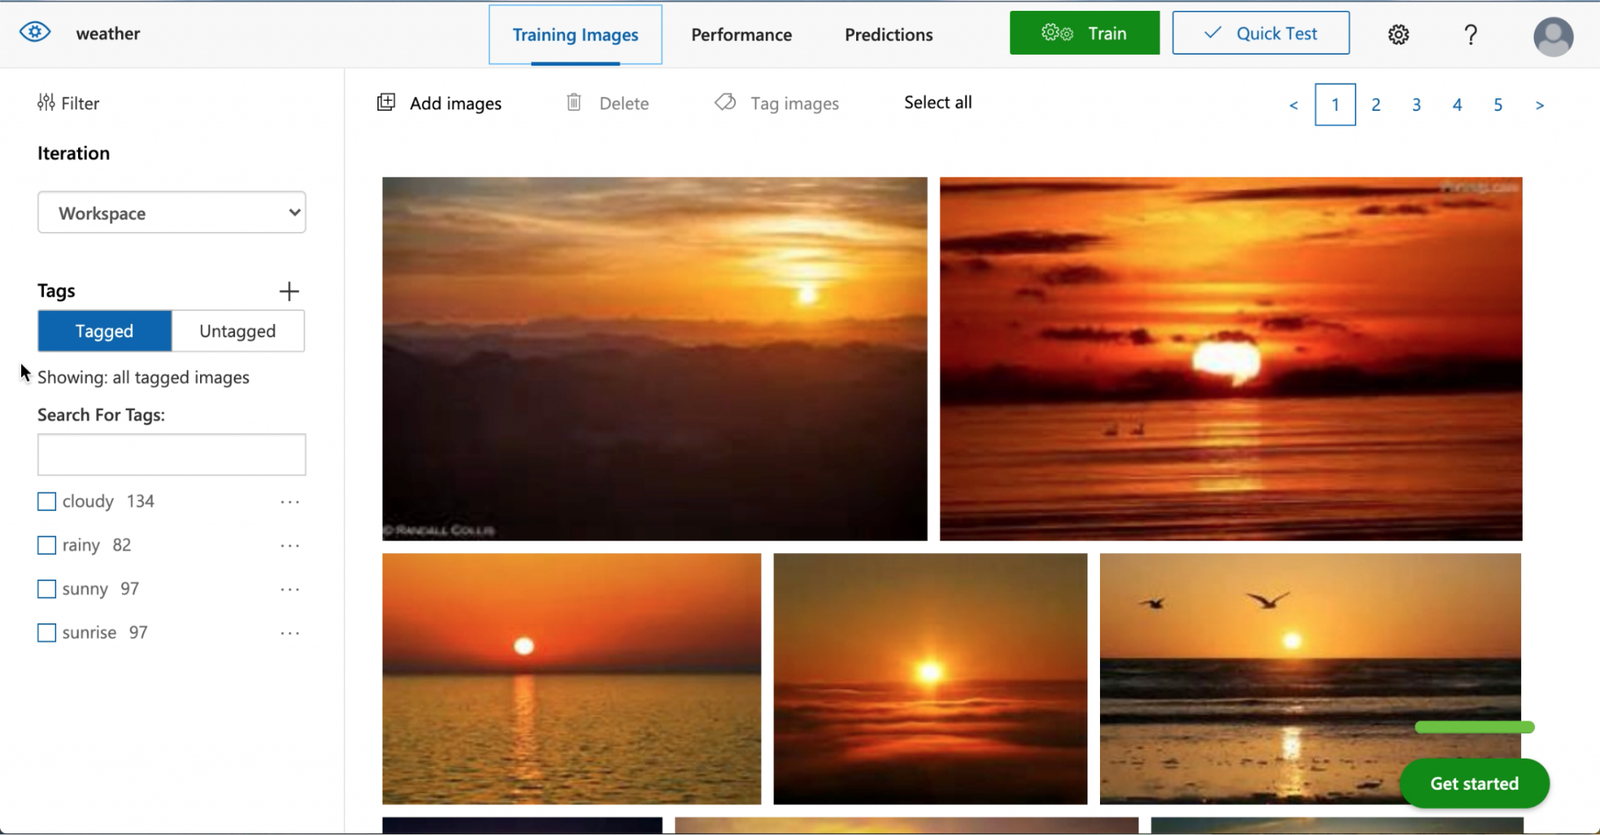Viewport: 1600px width, 835px height.
Task: Open the user profile avatar
Action: [x=1553, y=37]
